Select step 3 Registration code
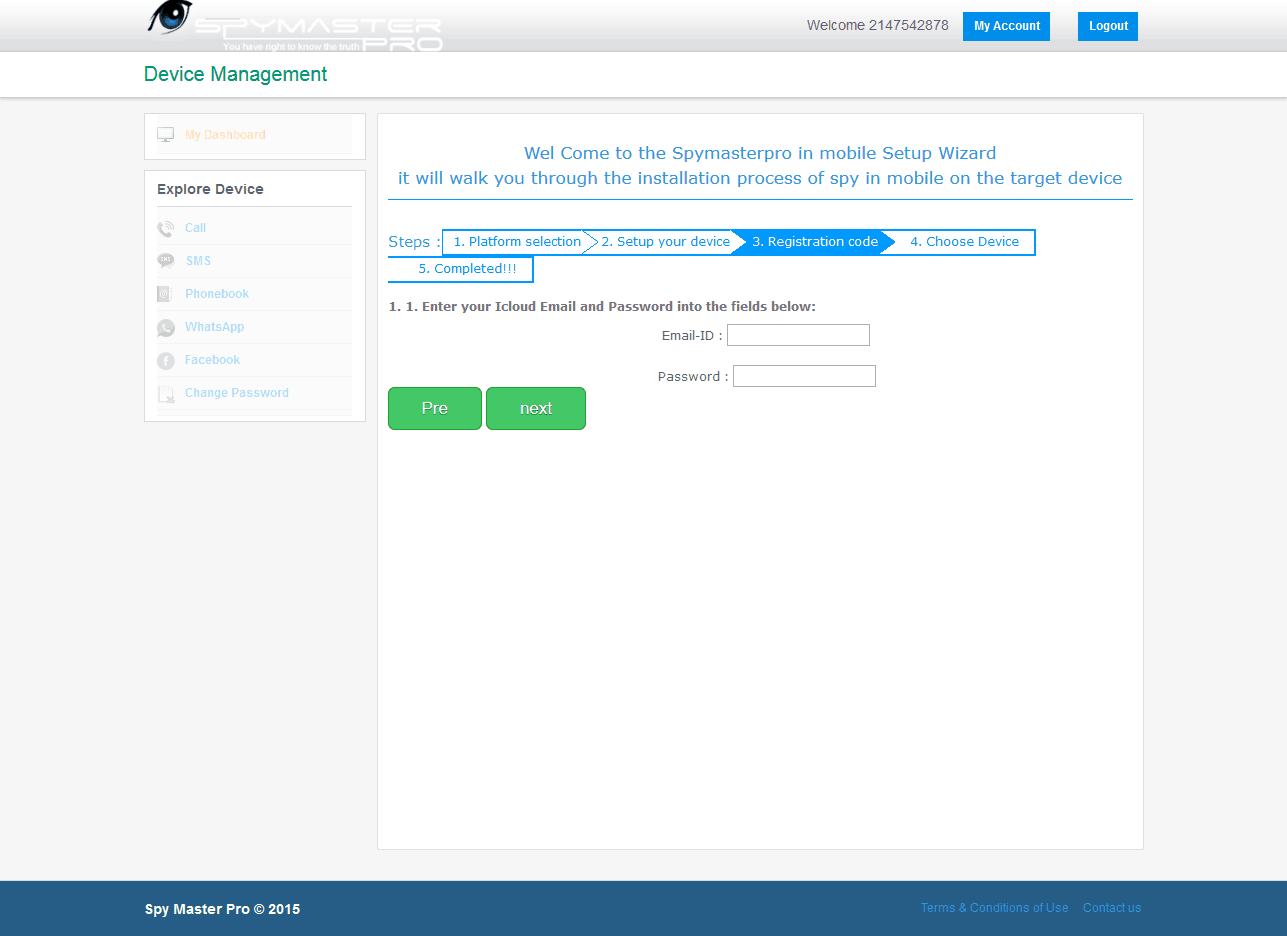Viewport: 1287px width, 936px height. 815,242
